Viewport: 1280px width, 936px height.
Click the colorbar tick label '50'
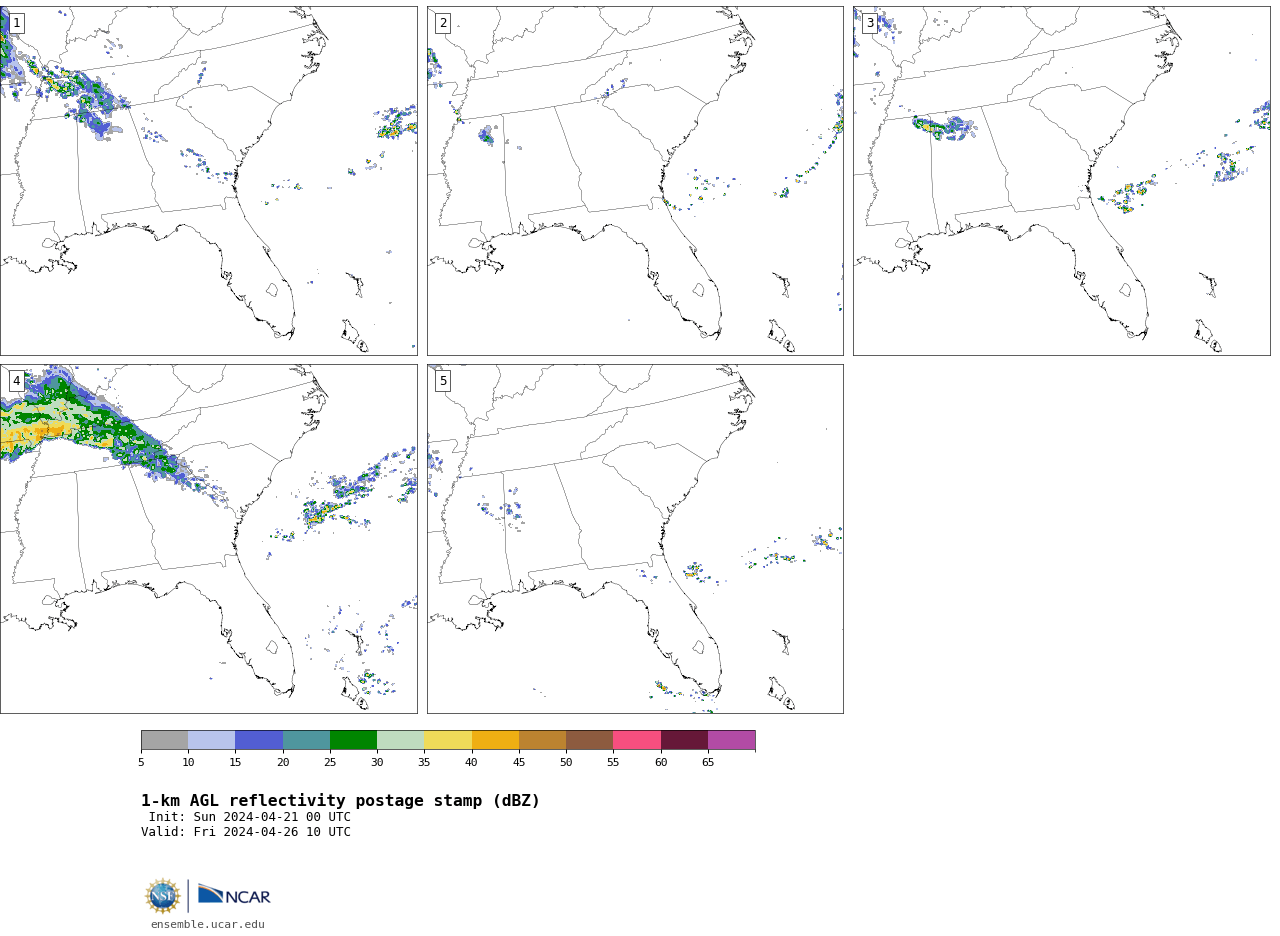pyautogui.click(x=566, y=763)
